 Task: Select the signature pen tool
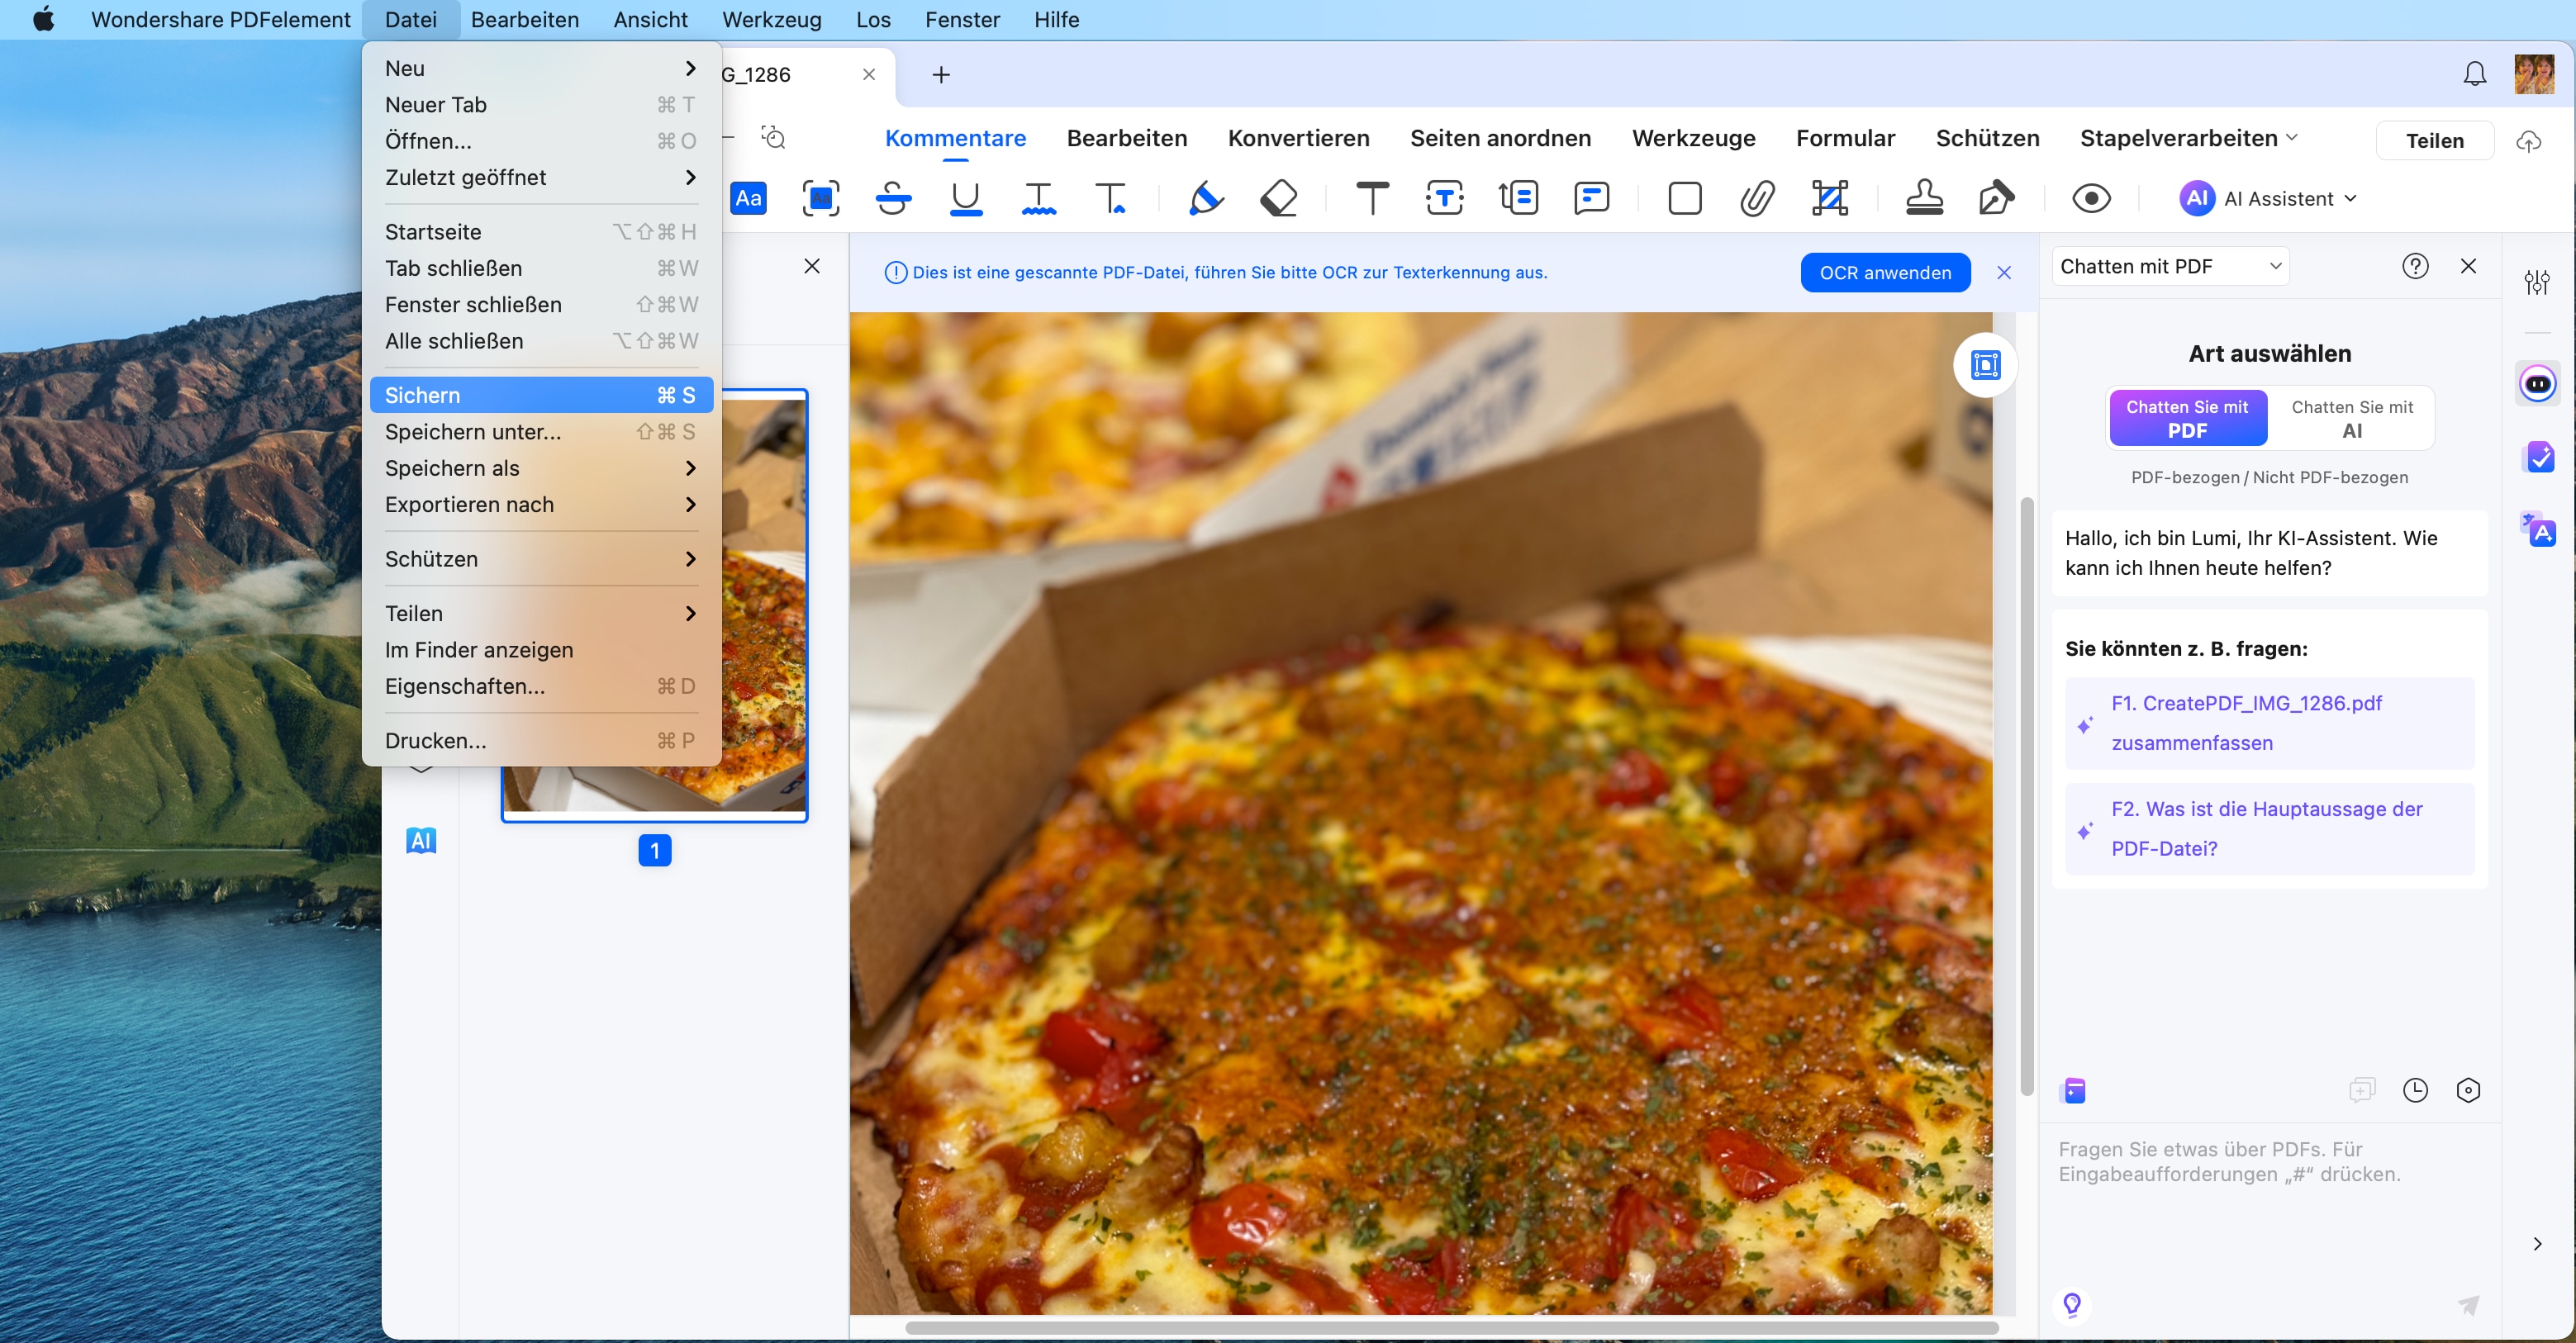[x=1996, y=198]
